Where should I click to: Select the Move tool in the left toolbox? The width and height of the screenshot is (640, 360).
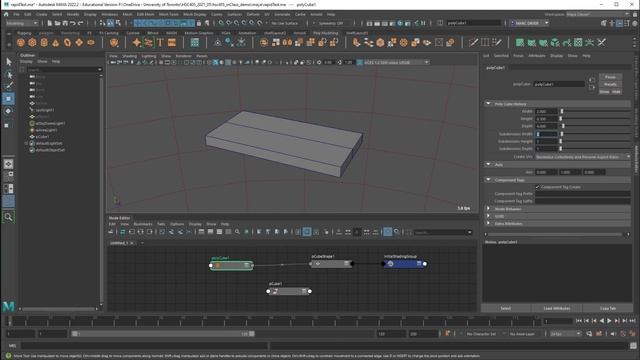tap(9, 99)
